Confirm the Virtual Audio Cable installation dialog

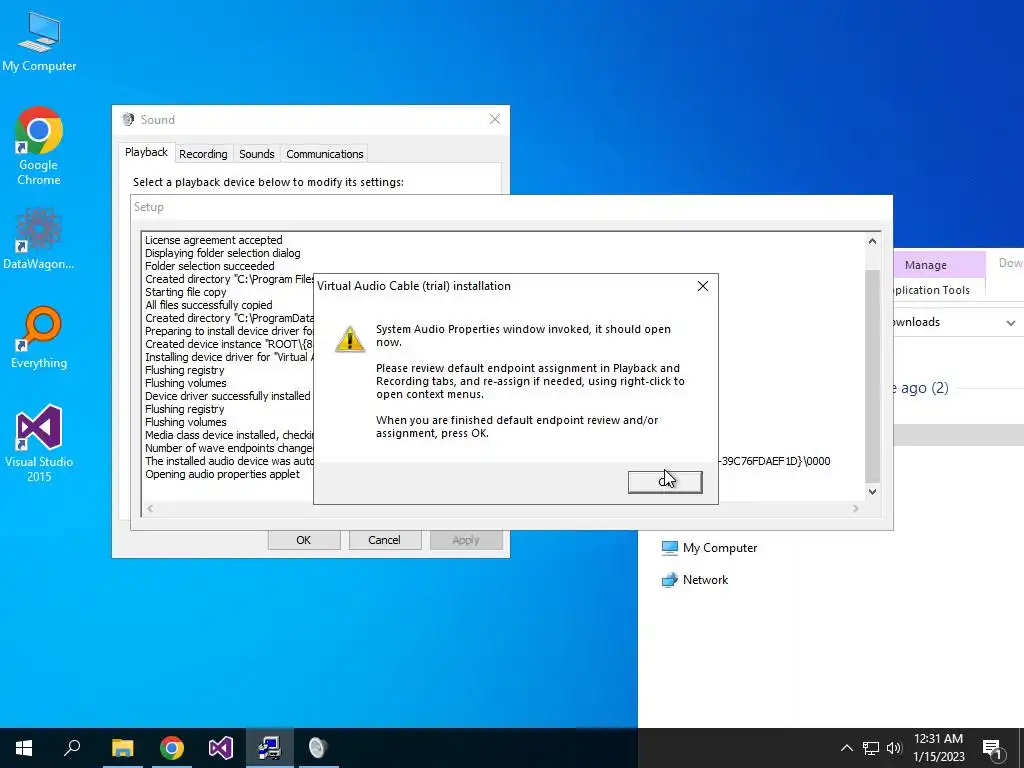(x=665, y=482)
